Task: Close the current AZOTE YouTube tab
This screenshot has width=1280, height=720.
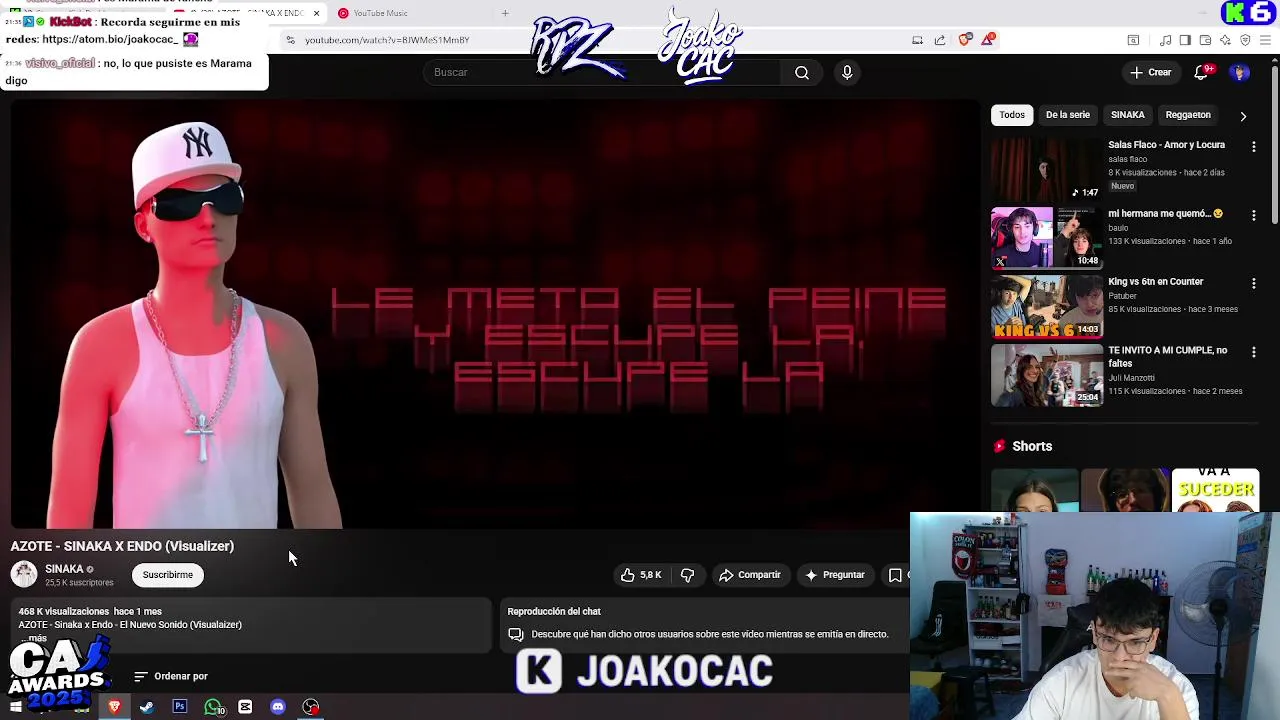Action: 316,13
